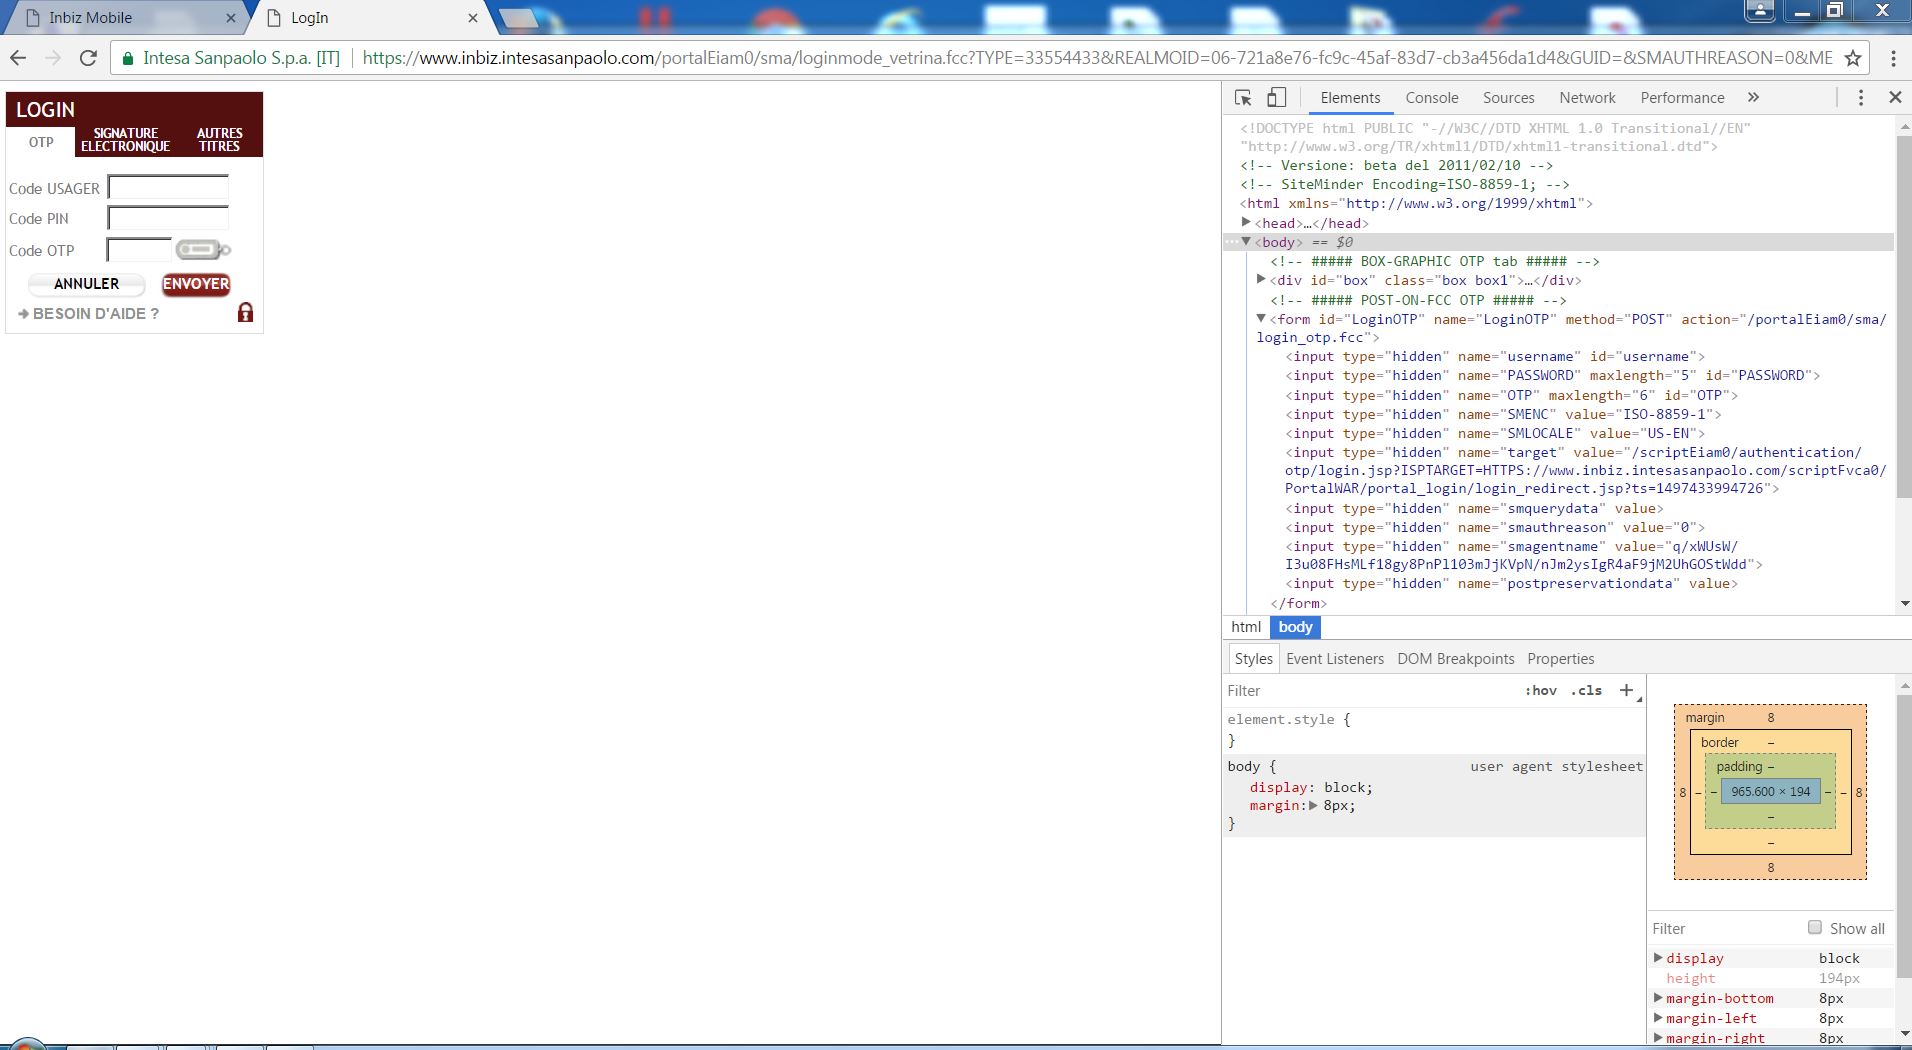Click the site secure lock icon
Screen dimensions: 1912x1050
click(127, 59)
